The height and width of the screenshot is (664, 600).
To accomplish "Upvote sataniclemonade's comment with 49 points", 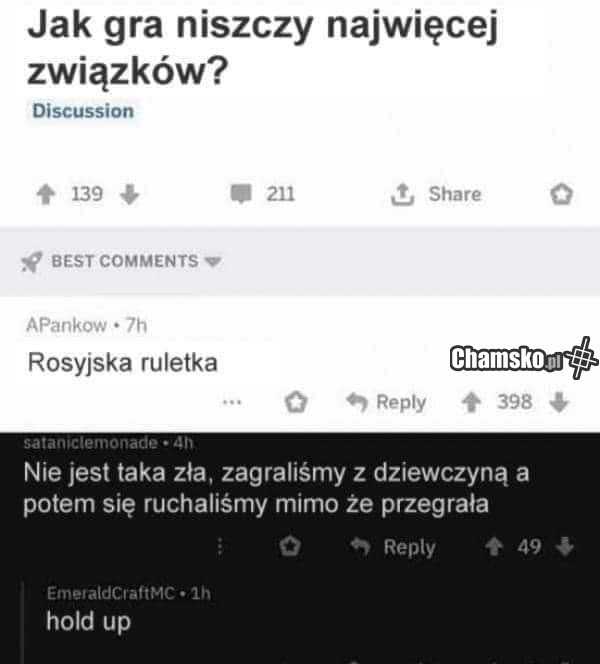I will pos(494,547).
